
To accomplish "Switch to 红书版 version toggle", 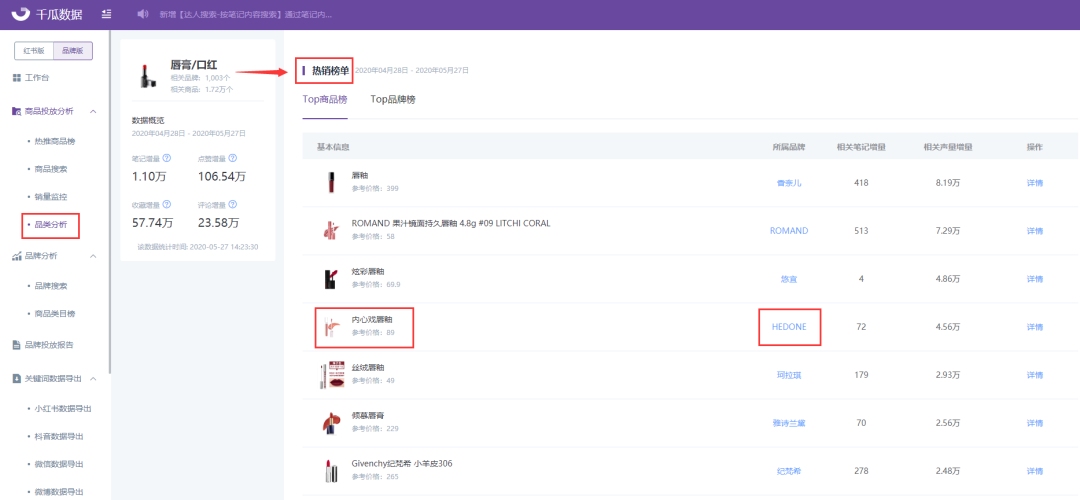I will tap(34, 51).
